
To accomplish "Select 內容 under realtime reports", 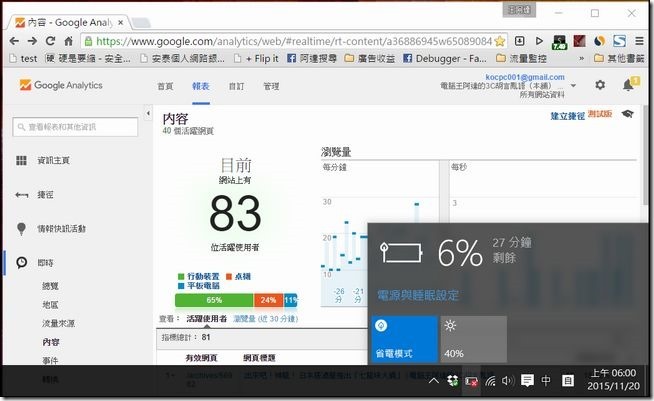I will [50, 342].
